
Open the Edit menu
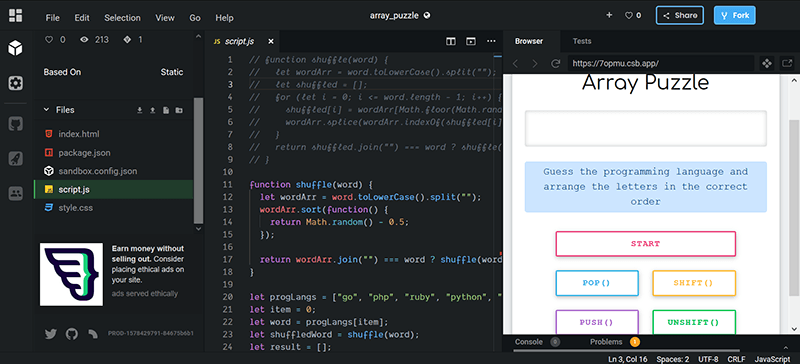[x=82, y=18]
